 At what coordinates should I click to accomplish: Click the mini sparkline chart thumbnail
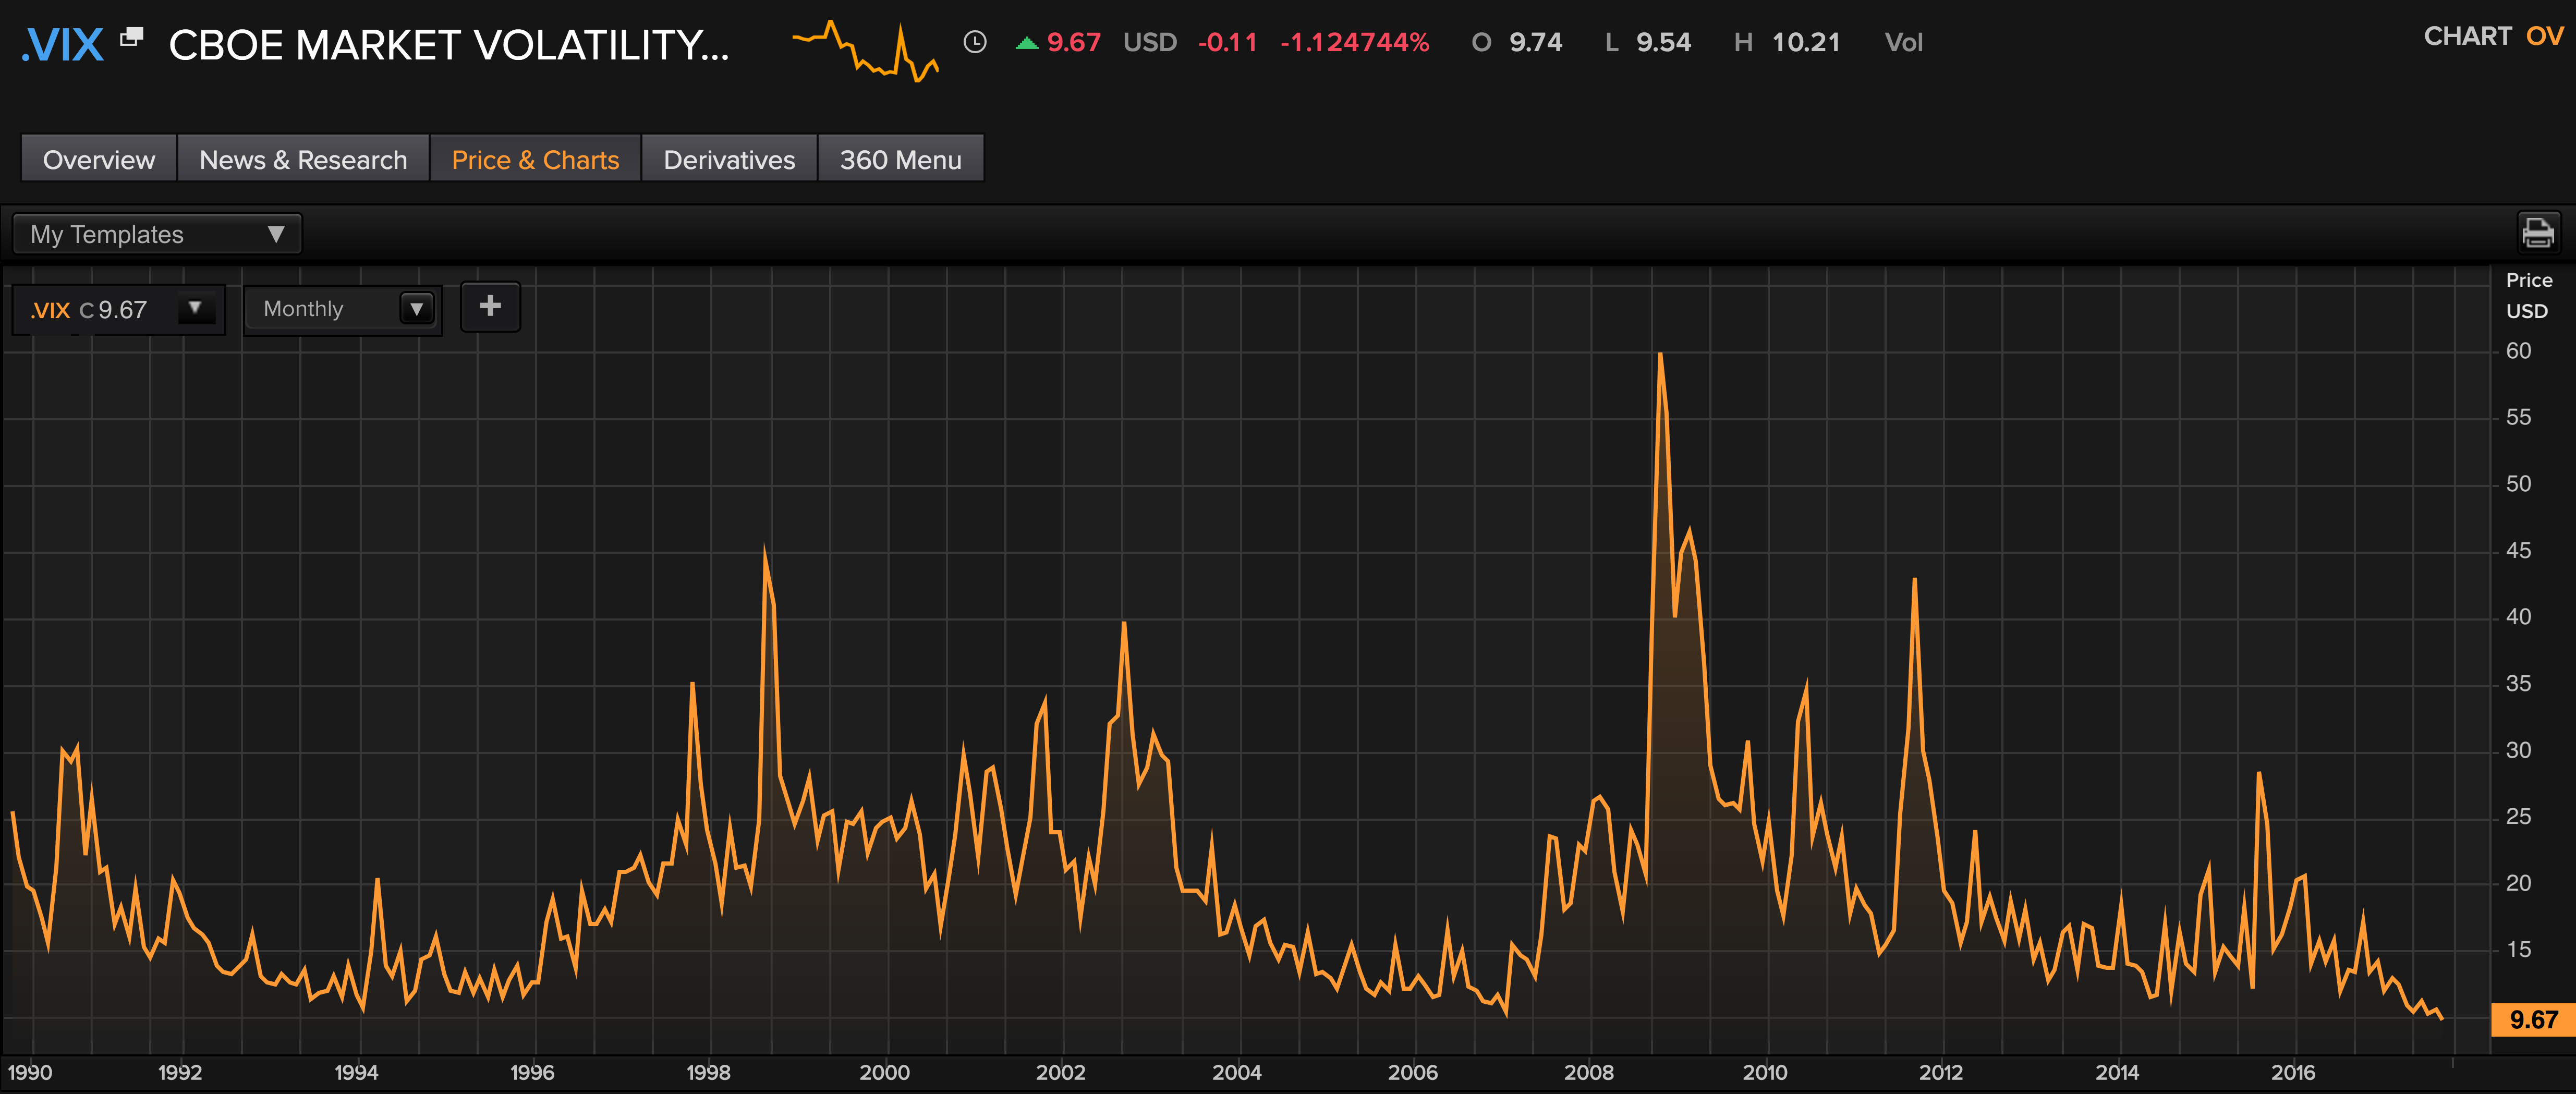coord(865,51)
